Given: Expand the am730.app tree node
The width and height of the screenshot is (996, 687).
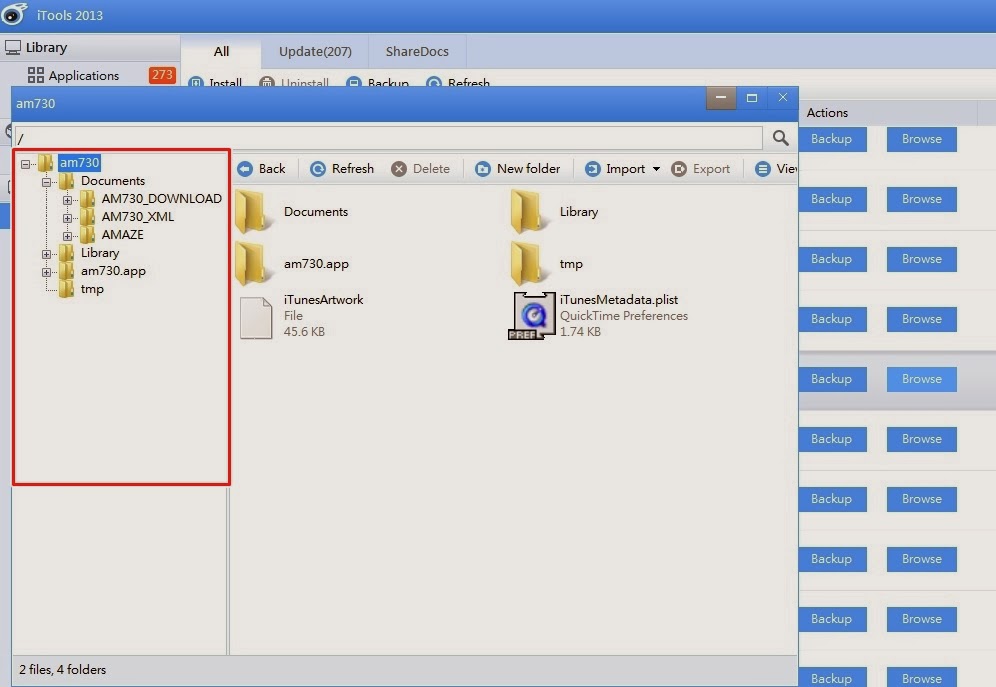Looking at the screenshot, I should tap(46, 272).
